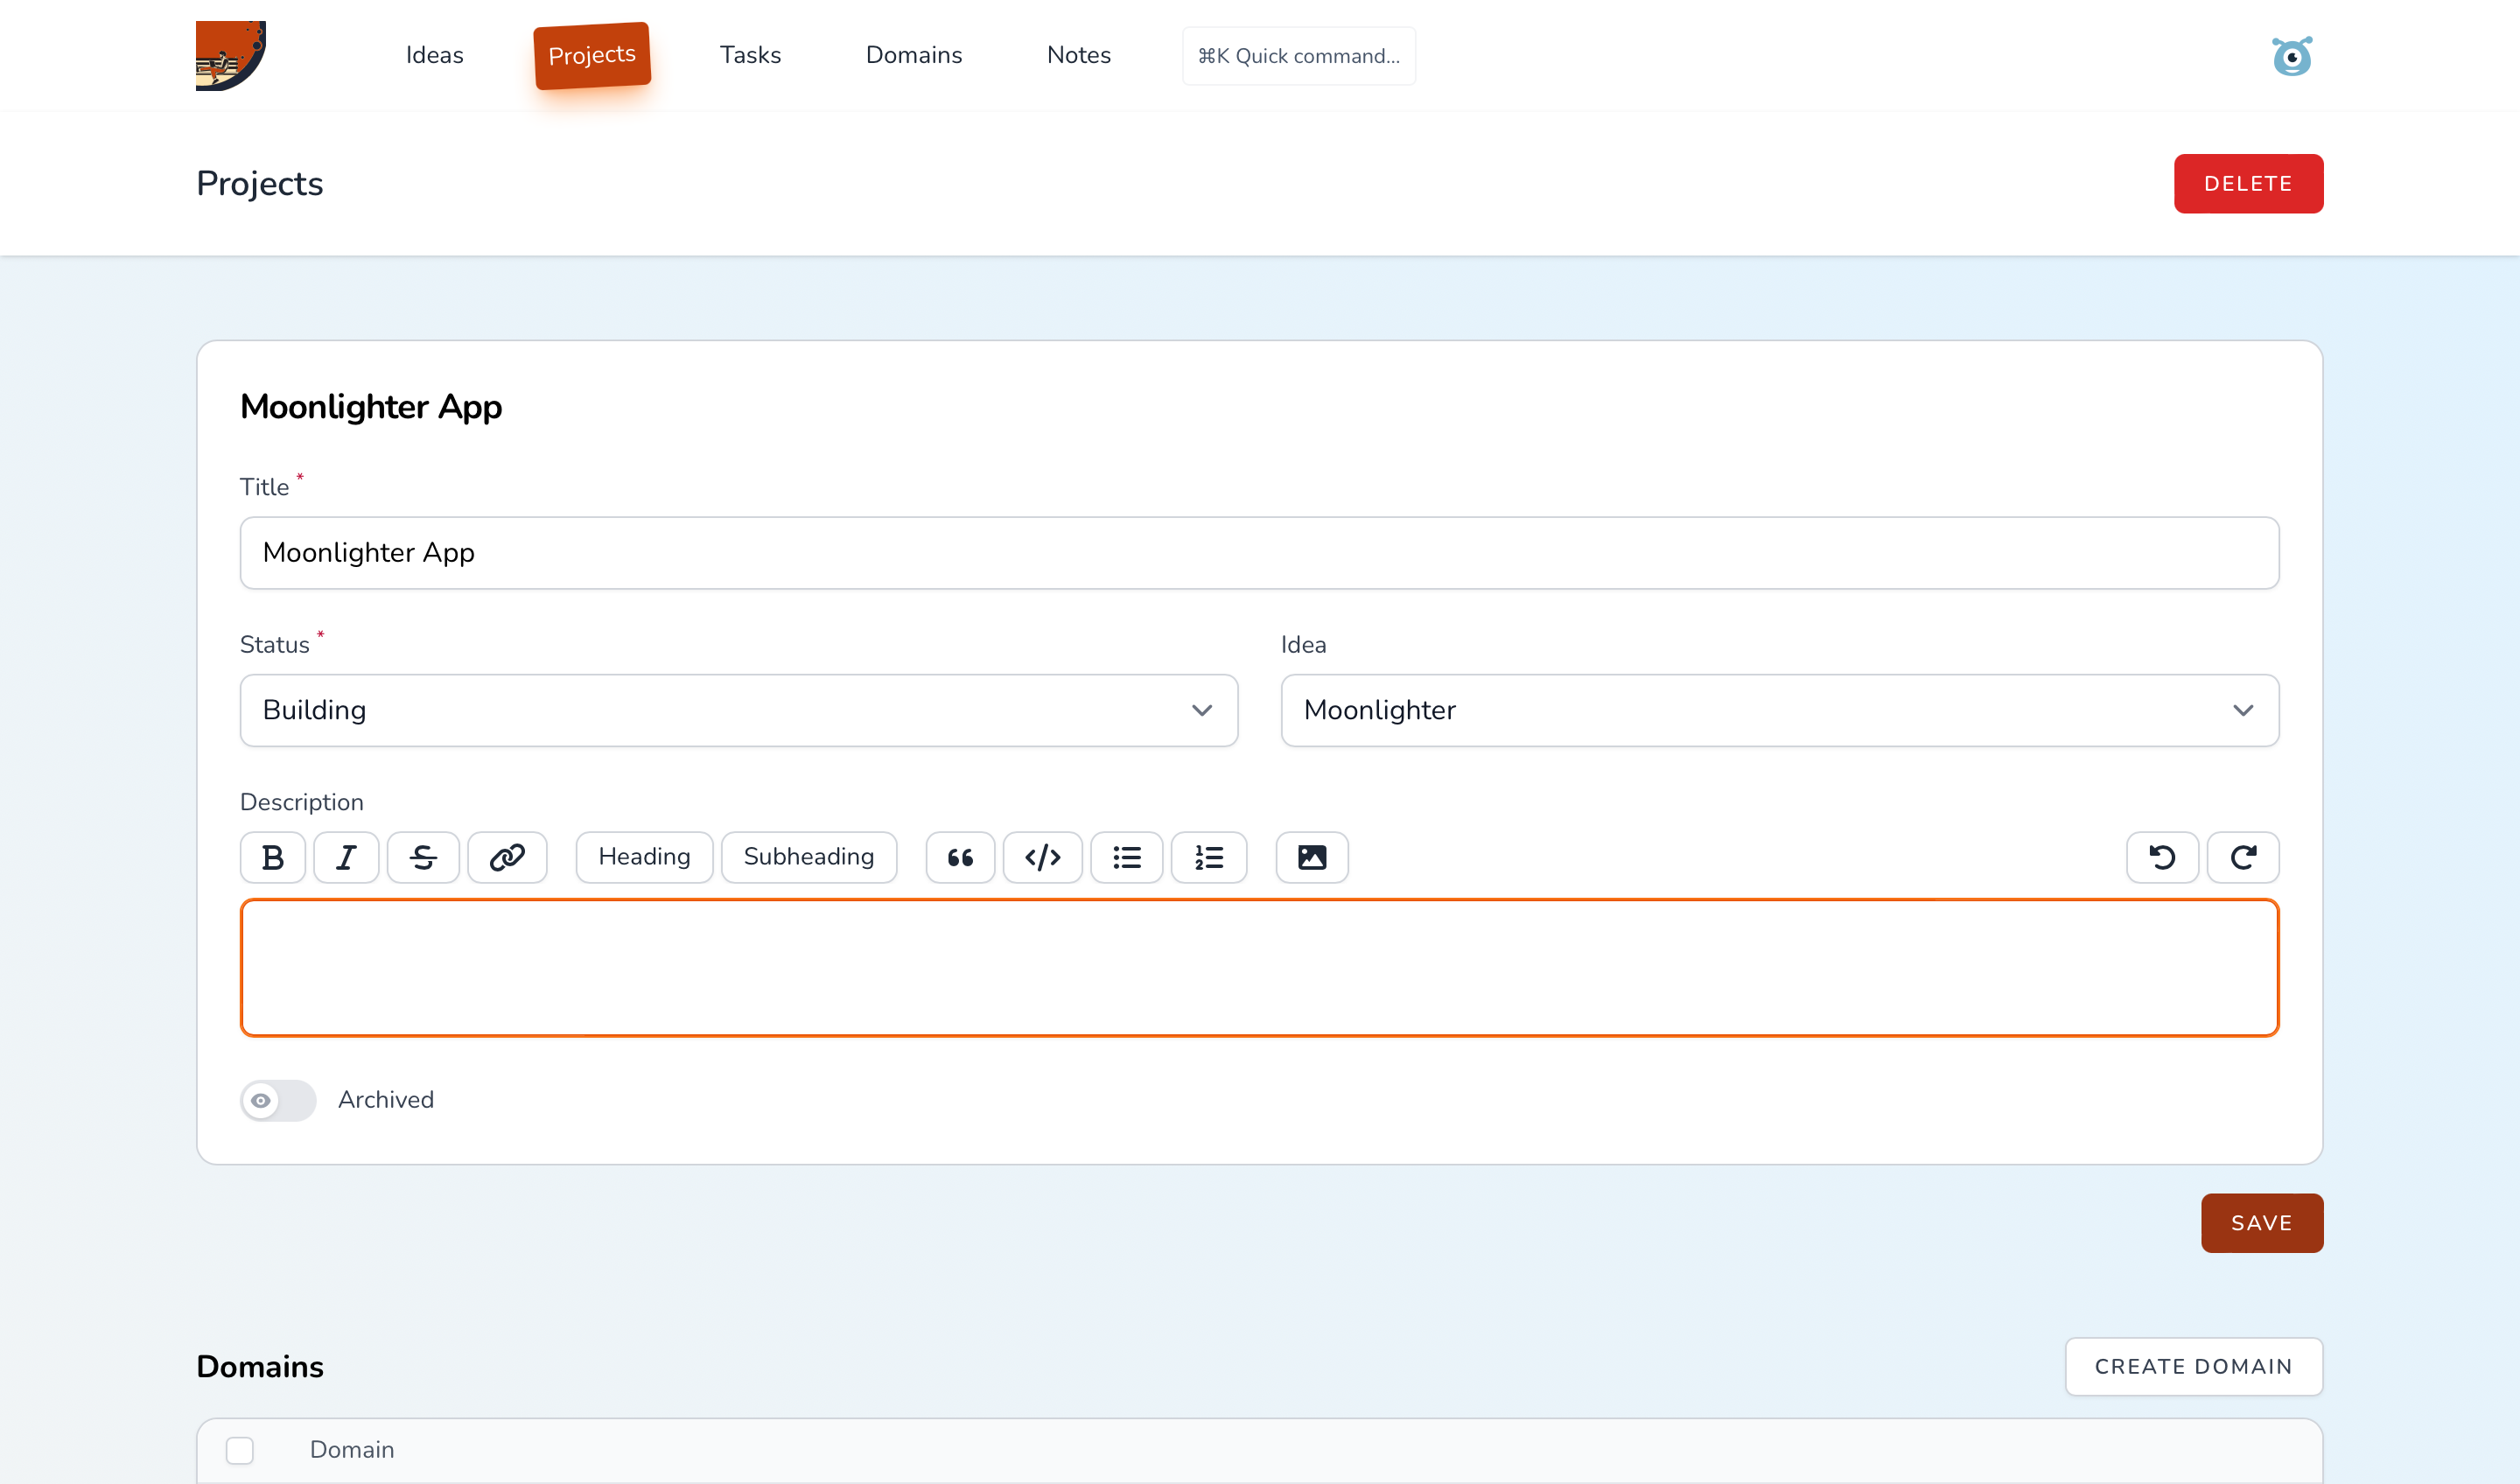
Task: Insert a blockquote using the quote icon
Action: tap(960, 857)
